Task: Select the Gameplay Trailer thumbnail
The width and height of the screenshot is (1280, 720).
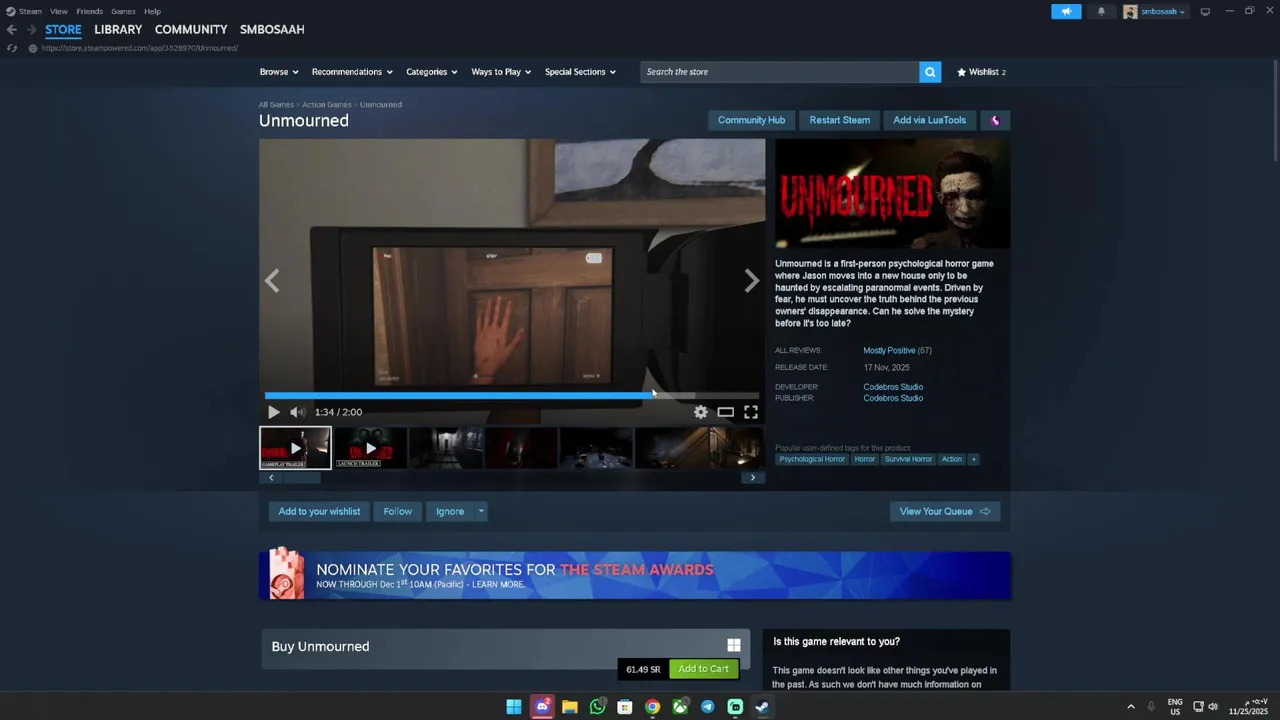Action: coord(295,448)
